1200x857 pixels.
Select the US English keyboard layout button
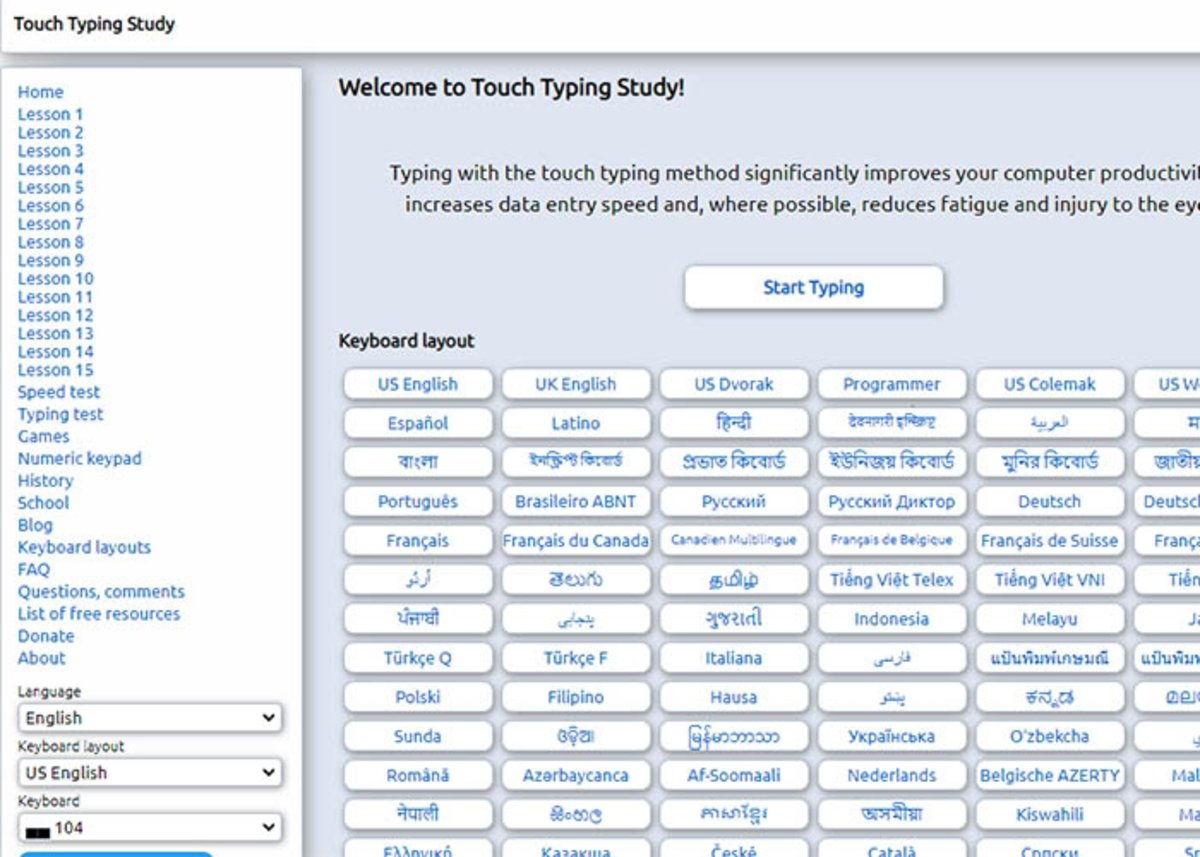point(418,384)
